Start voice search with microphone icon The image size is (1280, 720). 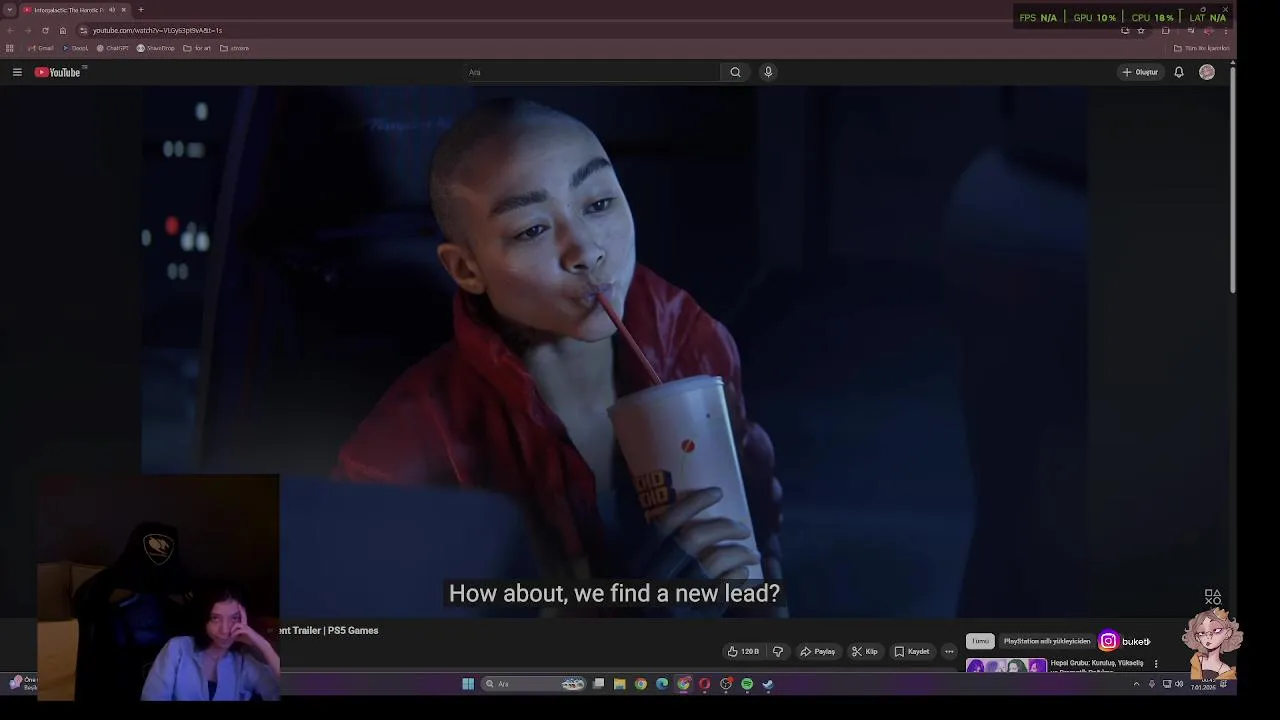768,72
